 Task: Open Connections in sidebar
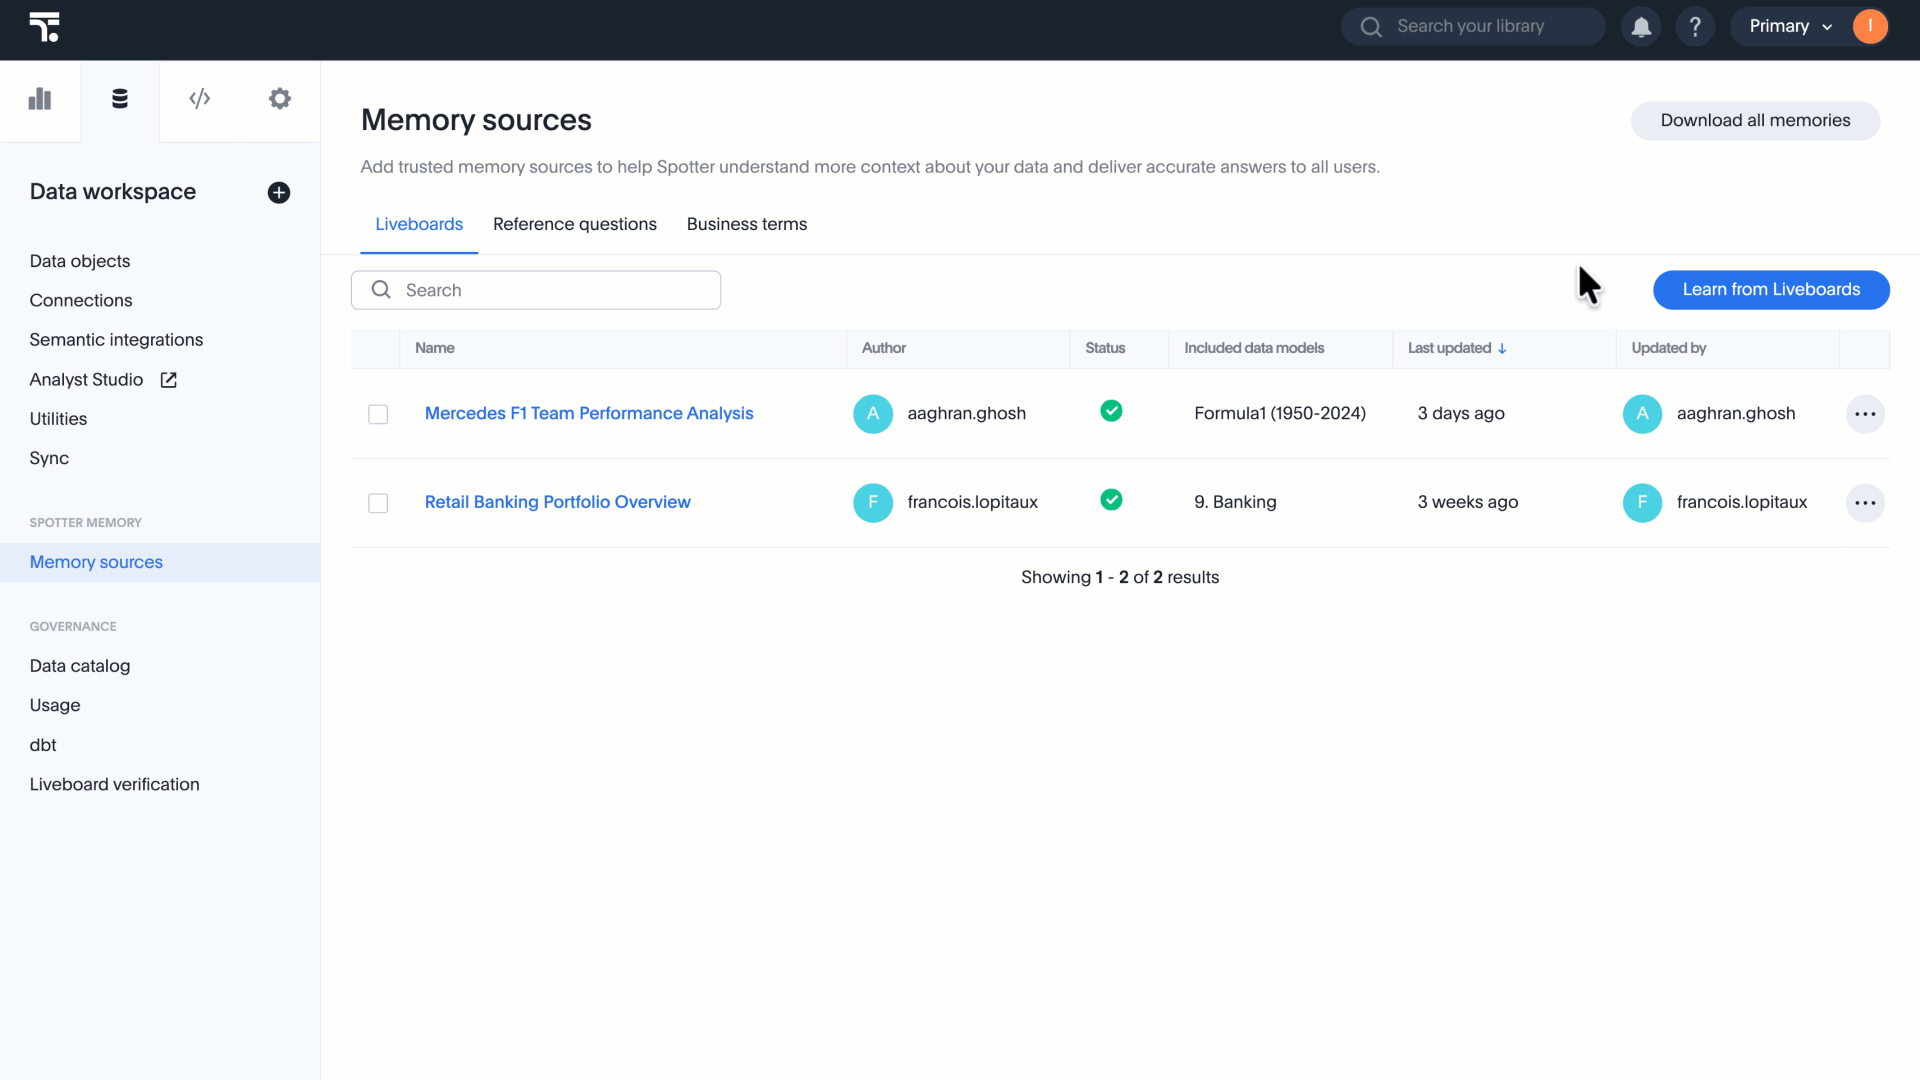tap(81, 300)
